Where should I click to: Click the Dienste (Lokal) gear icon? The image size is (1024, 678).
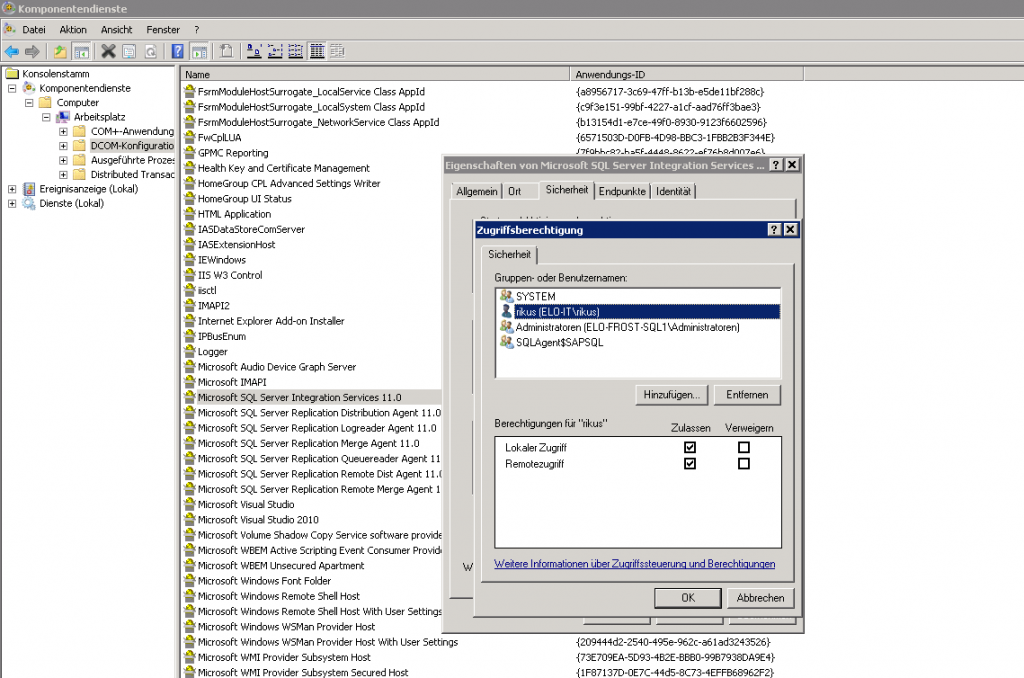[x=29, y=203]
